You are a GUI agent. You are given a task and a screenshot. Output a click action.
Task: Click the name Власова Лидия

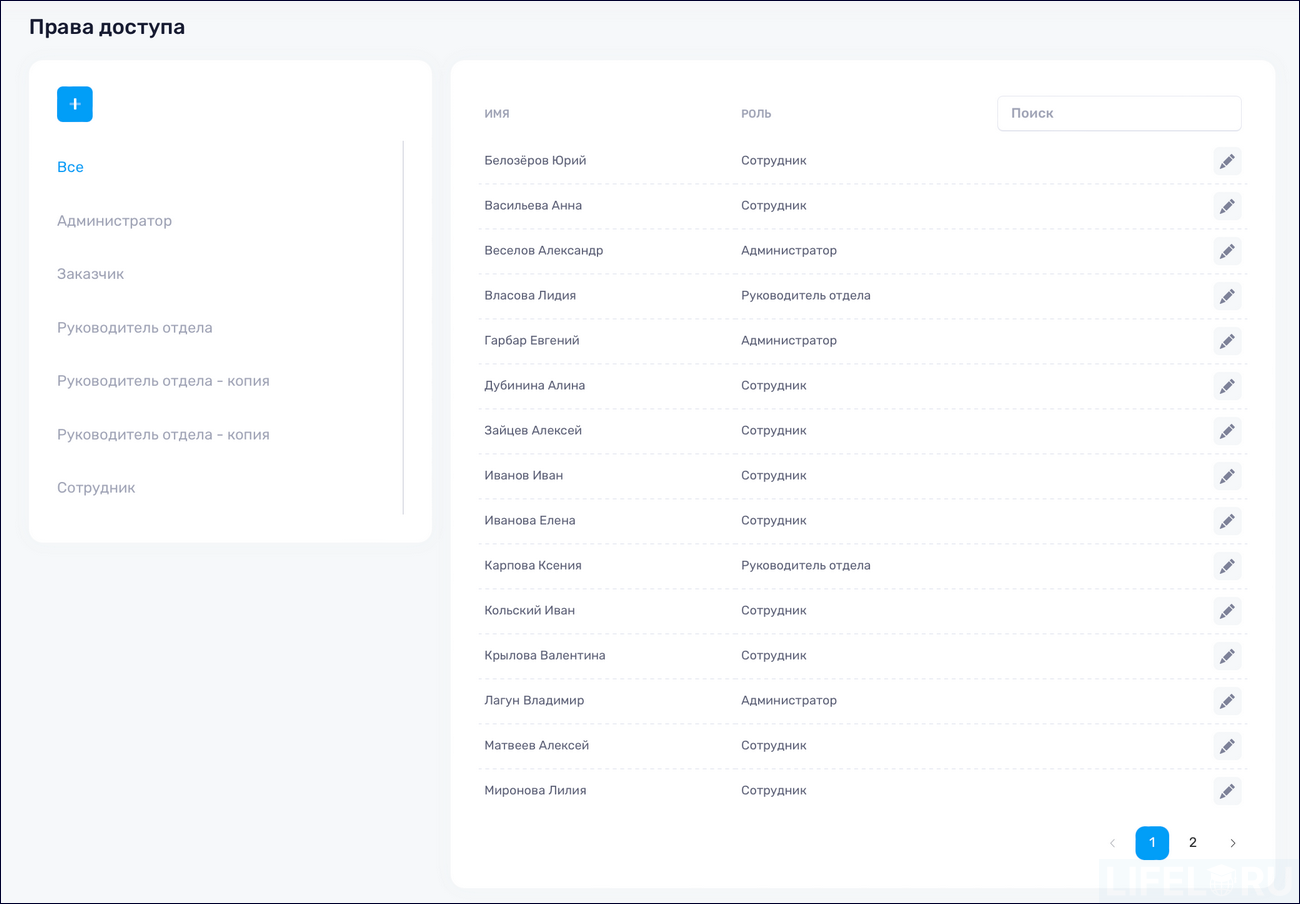point(530,295)
